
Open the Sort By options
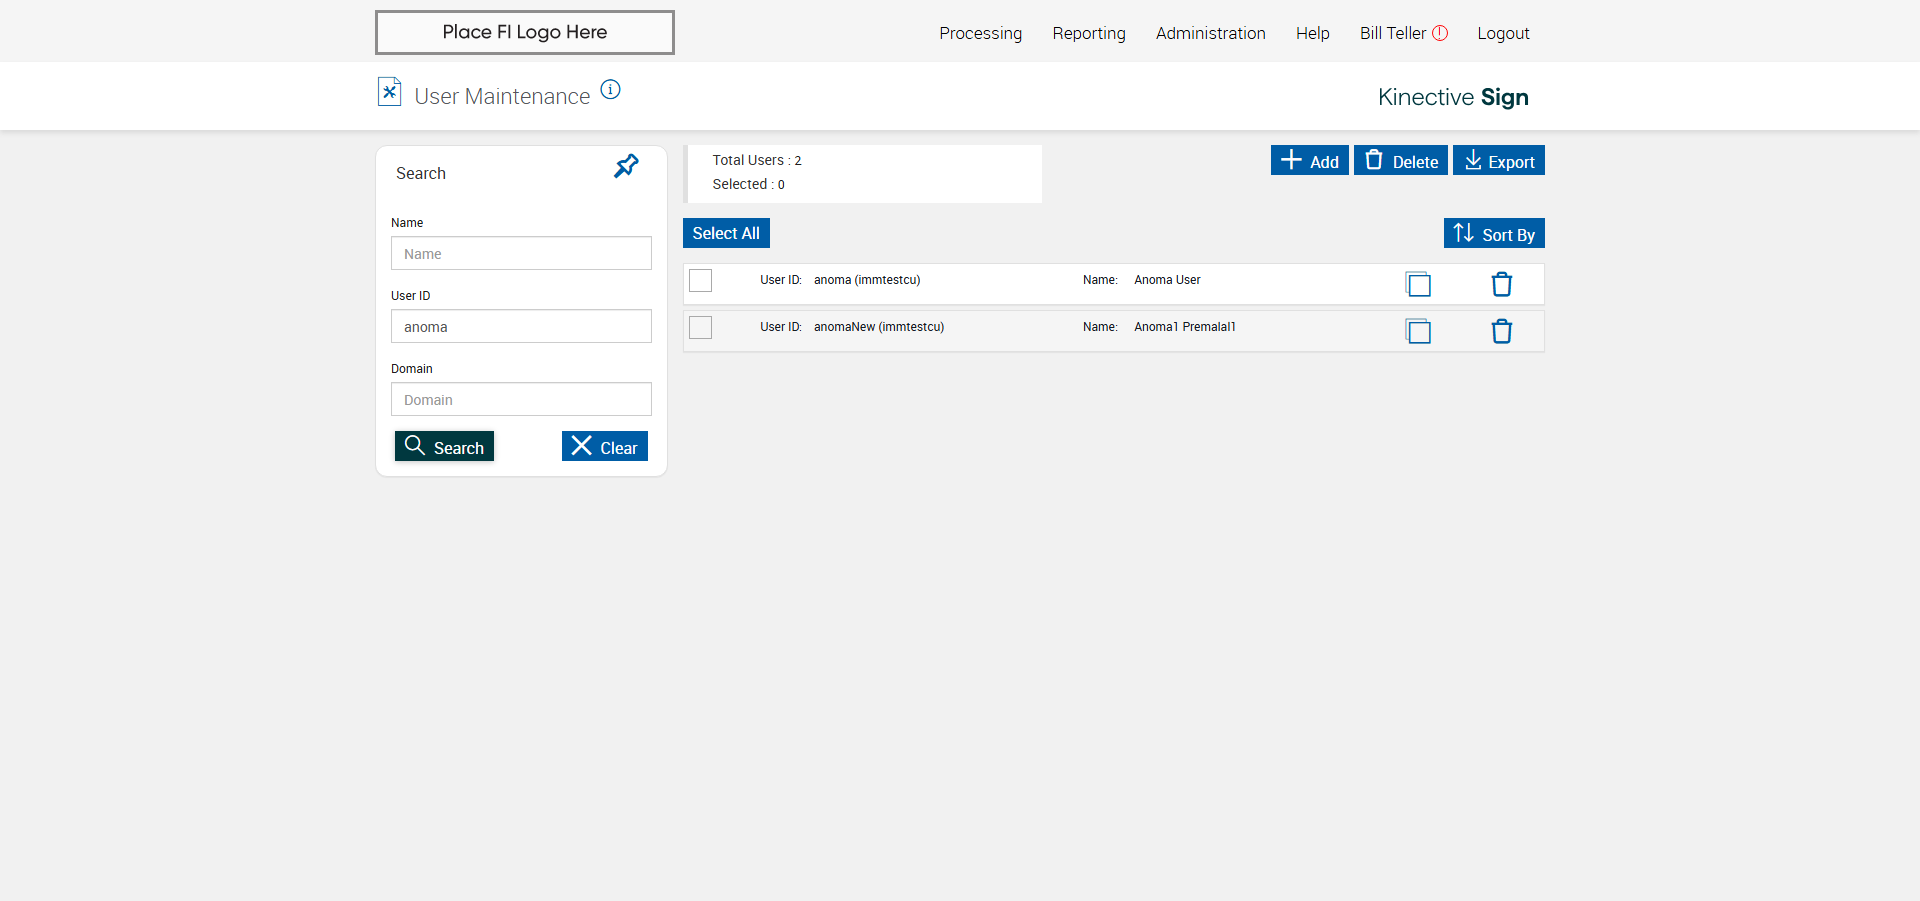pyautogui.click(x=1494, y=233)
